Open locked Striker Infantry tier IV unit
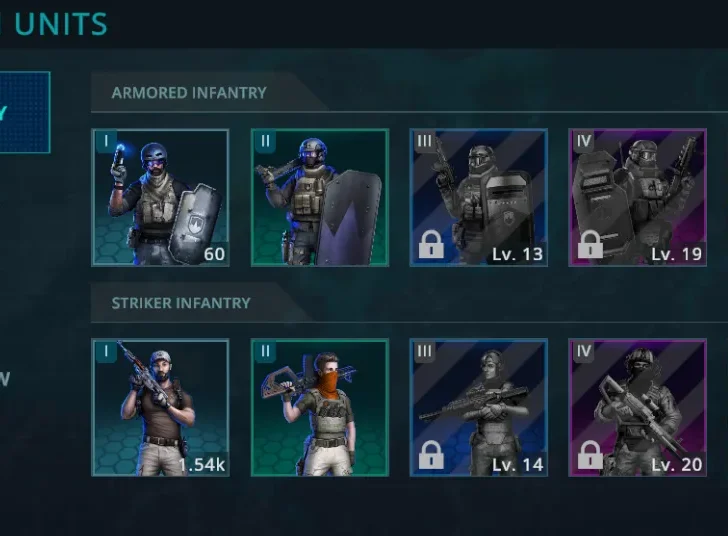 point(637,408)
